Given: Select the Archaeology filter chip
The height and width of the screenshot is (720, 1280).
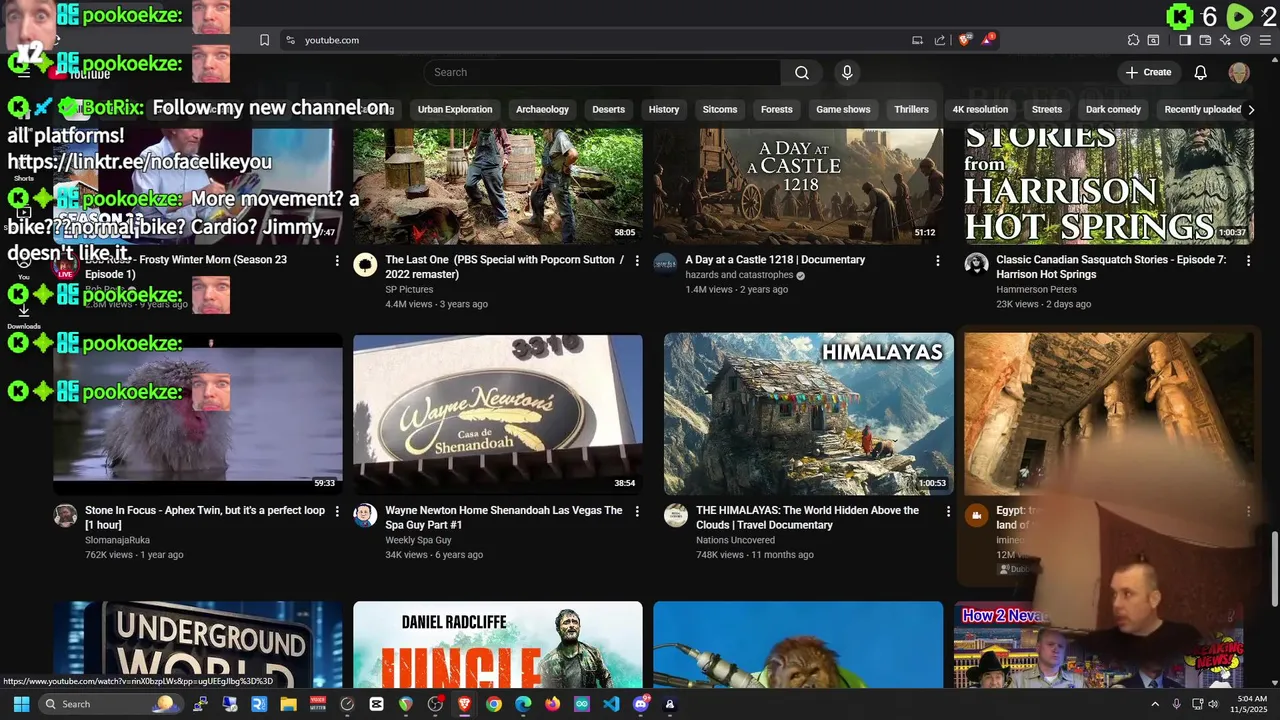Looking at the screenshot, I should click(x=542, y=109).
